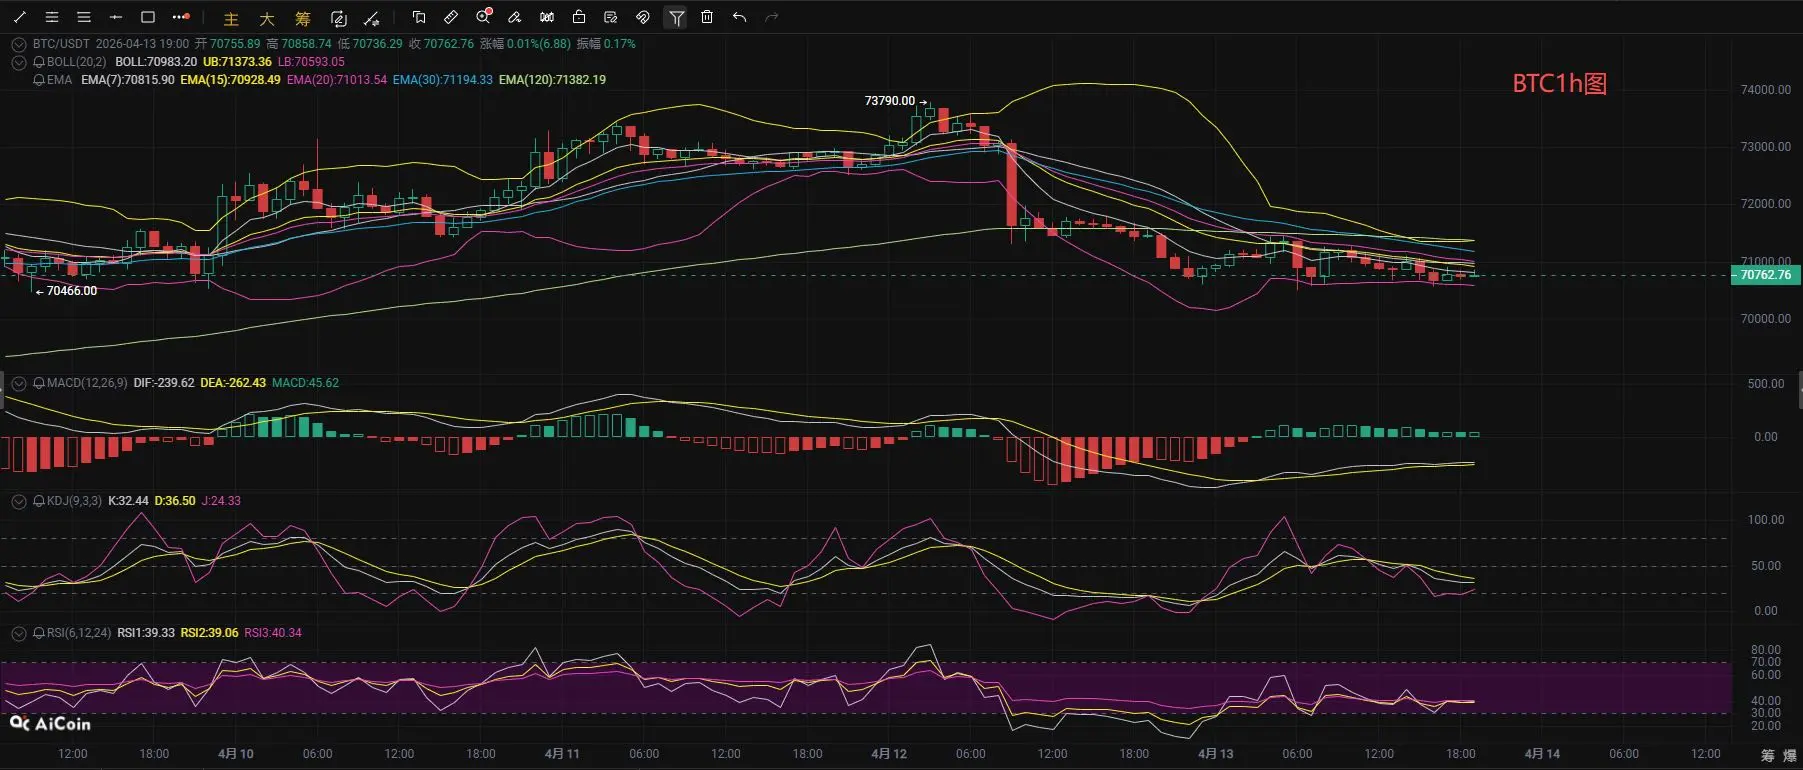Image resolution: width=1803 pixels, height=770 pixels.
Task: Select the eraser tool
Action: tap(515, 17)
